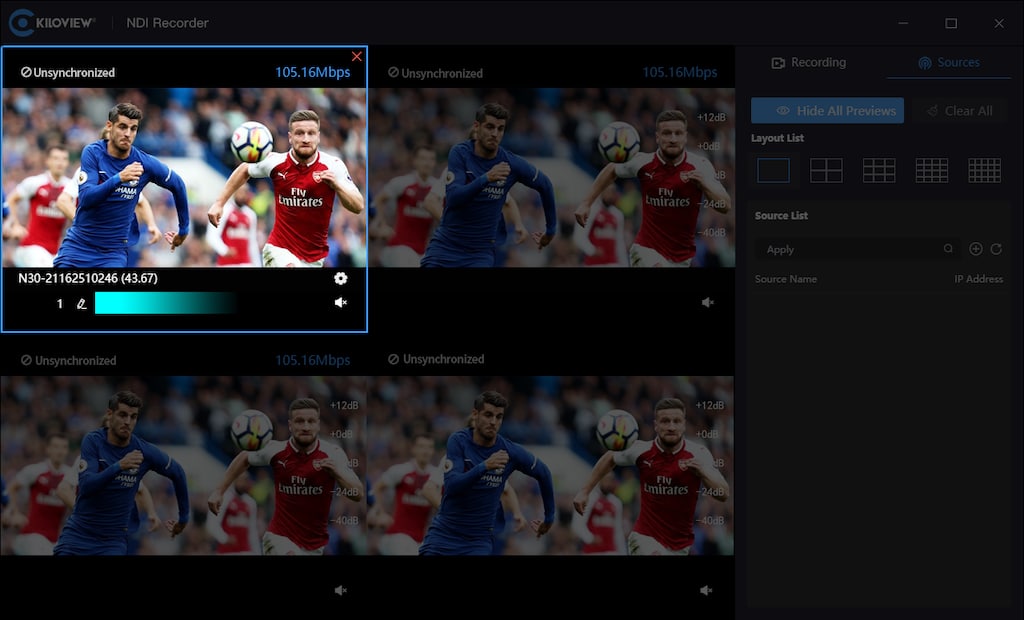Image resolution: width=1024 pixels, height=620 pixels.
Task: Click the pencil edit icon beside channel 1
Action: tap(82, 304)
